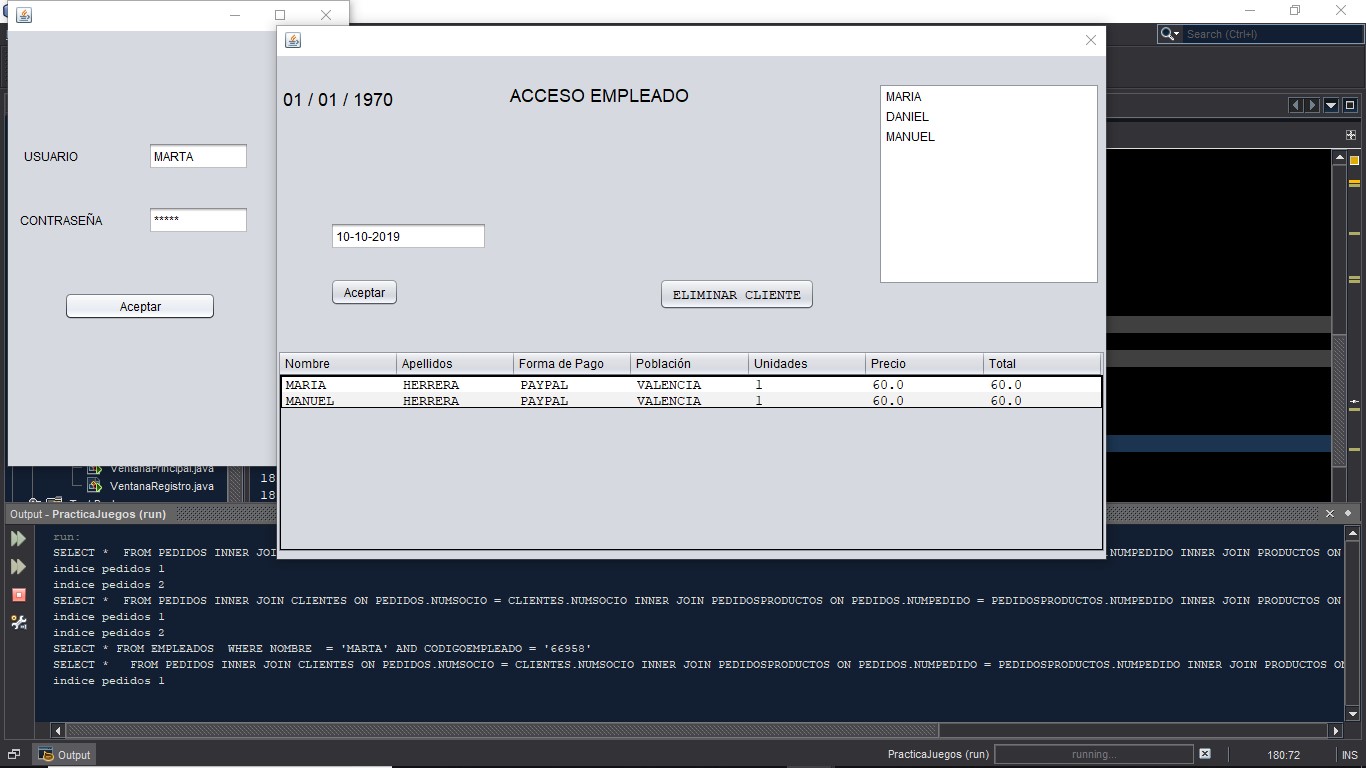Click Forma de Pago column header
This screenshot has width=1366, height=768.
pos(572,363)
